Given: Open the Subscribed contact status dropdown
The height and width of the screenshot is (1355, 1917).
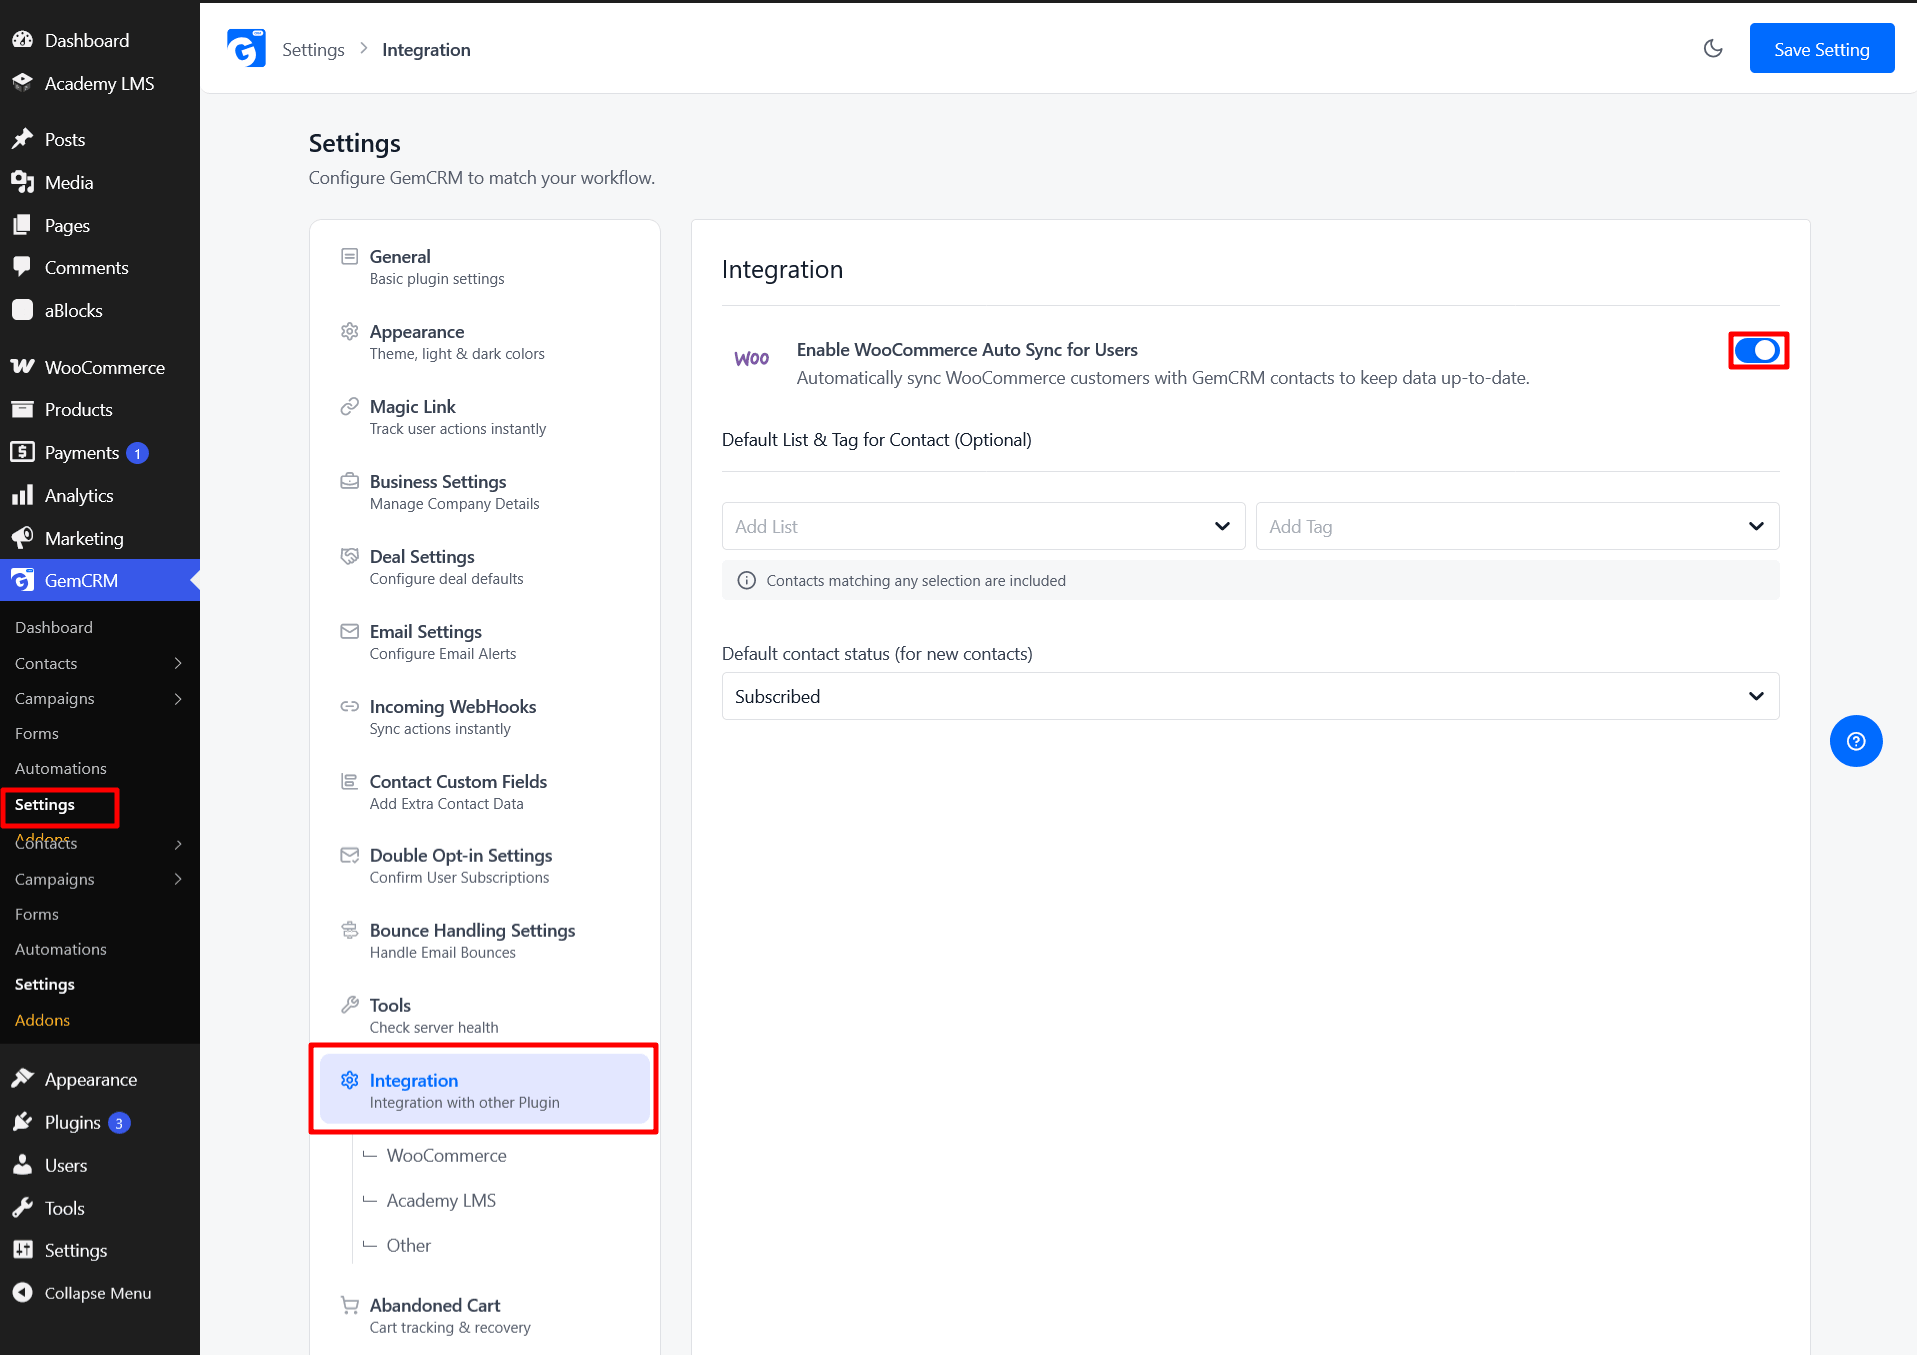Looking at the screenshot, I should click(1250, 696).
